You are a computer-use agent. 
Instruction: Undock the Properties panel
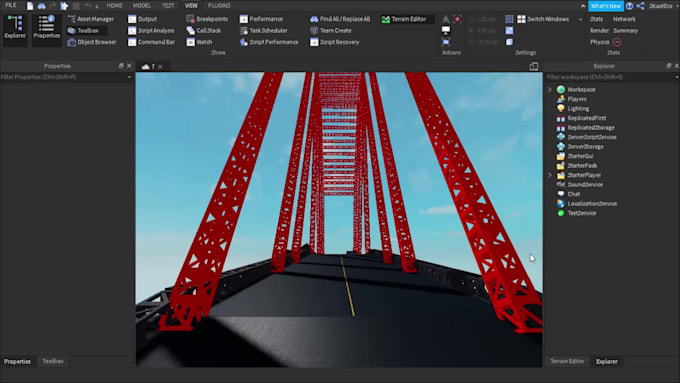[121, 66]
